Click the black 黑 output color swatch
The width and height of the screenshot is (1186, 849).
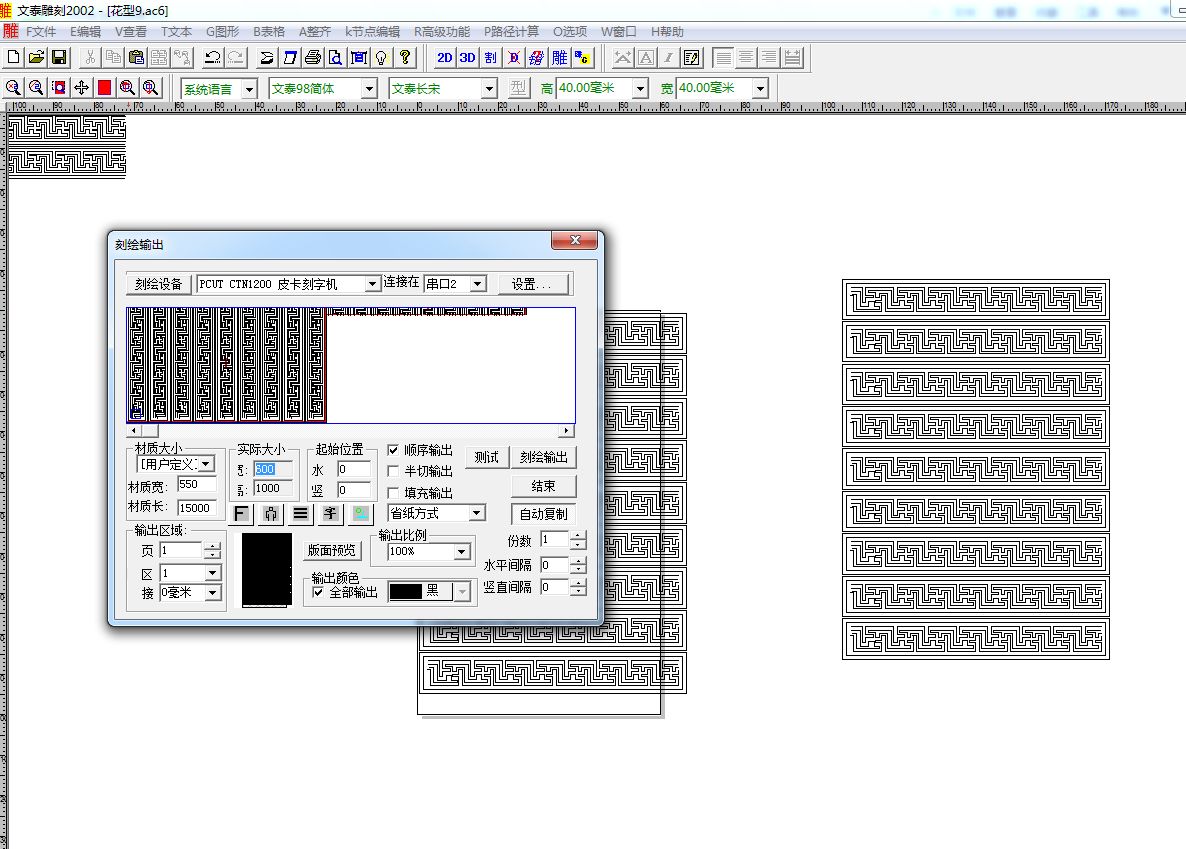click(x=406, y=592)
